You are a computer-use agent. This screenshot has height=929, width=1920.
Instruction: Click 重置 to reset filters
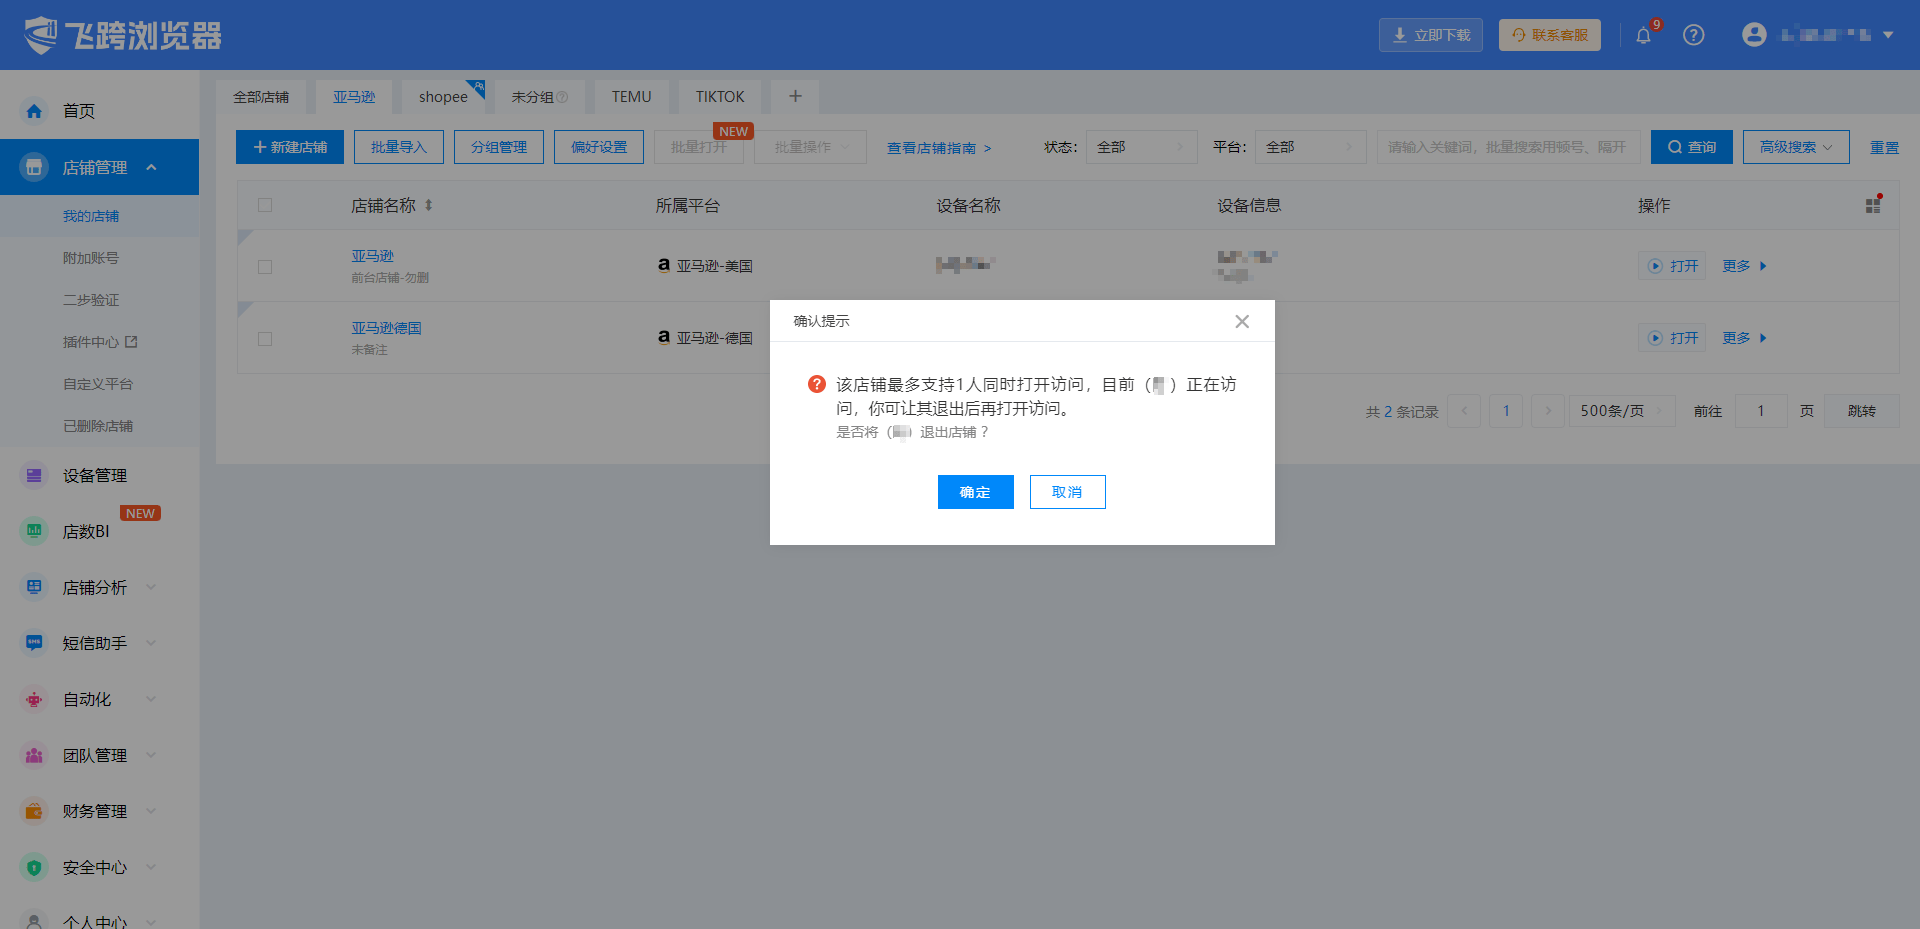[x=1884, y=147]
